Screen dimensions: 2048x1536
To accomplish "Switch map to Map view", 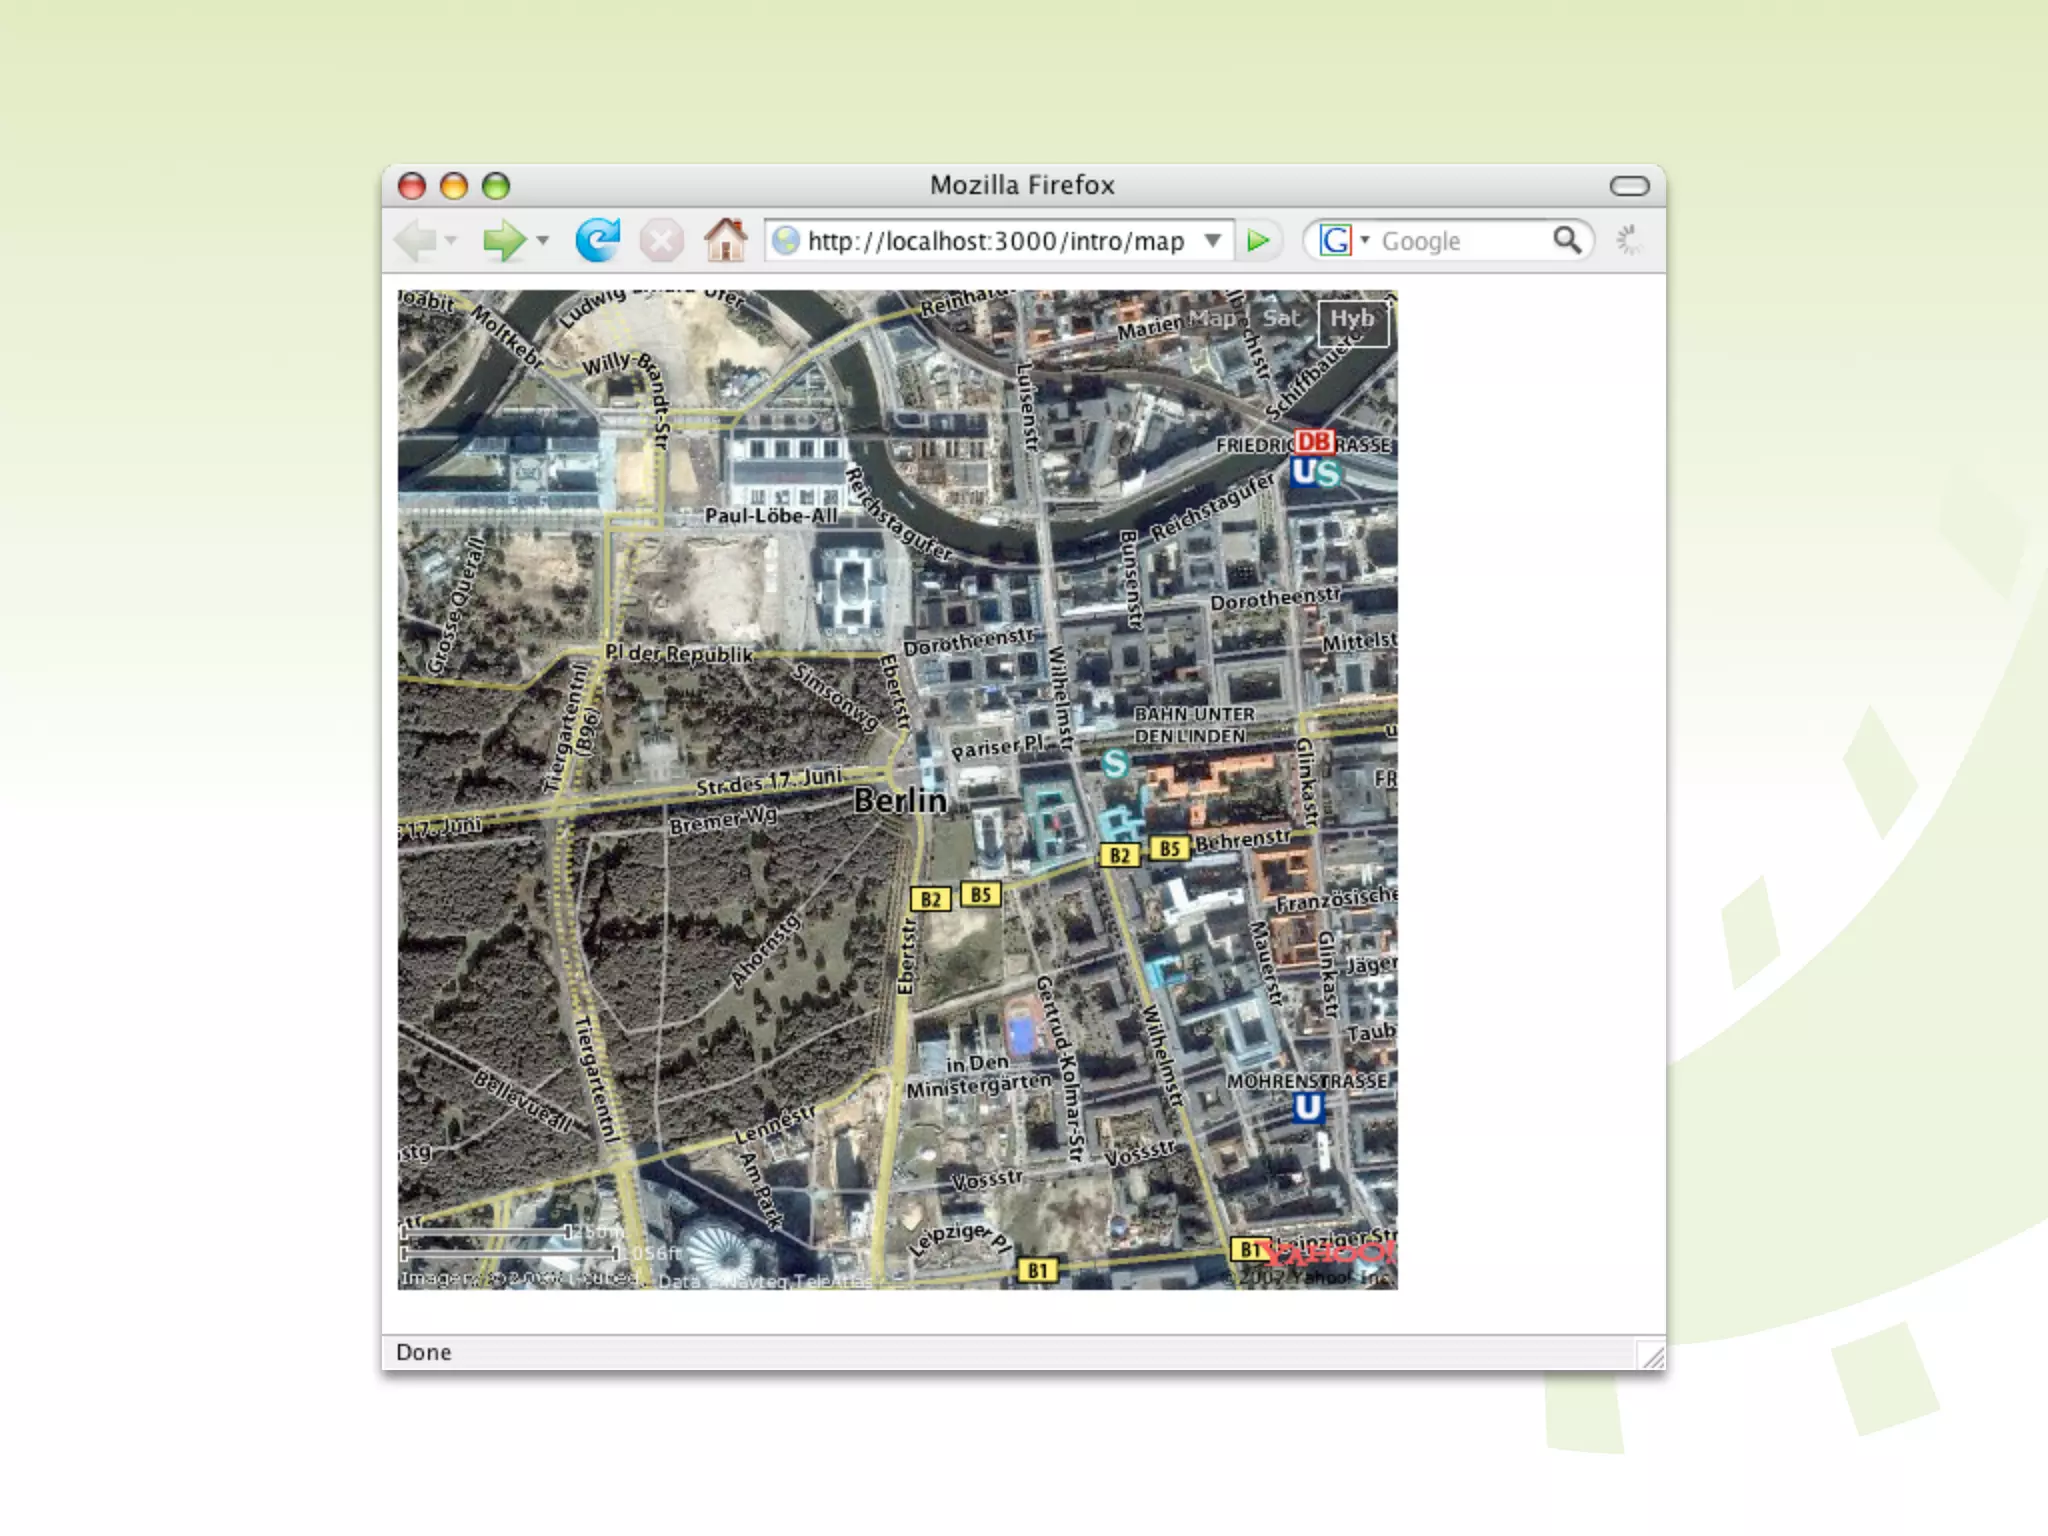I will point(1212,319).
